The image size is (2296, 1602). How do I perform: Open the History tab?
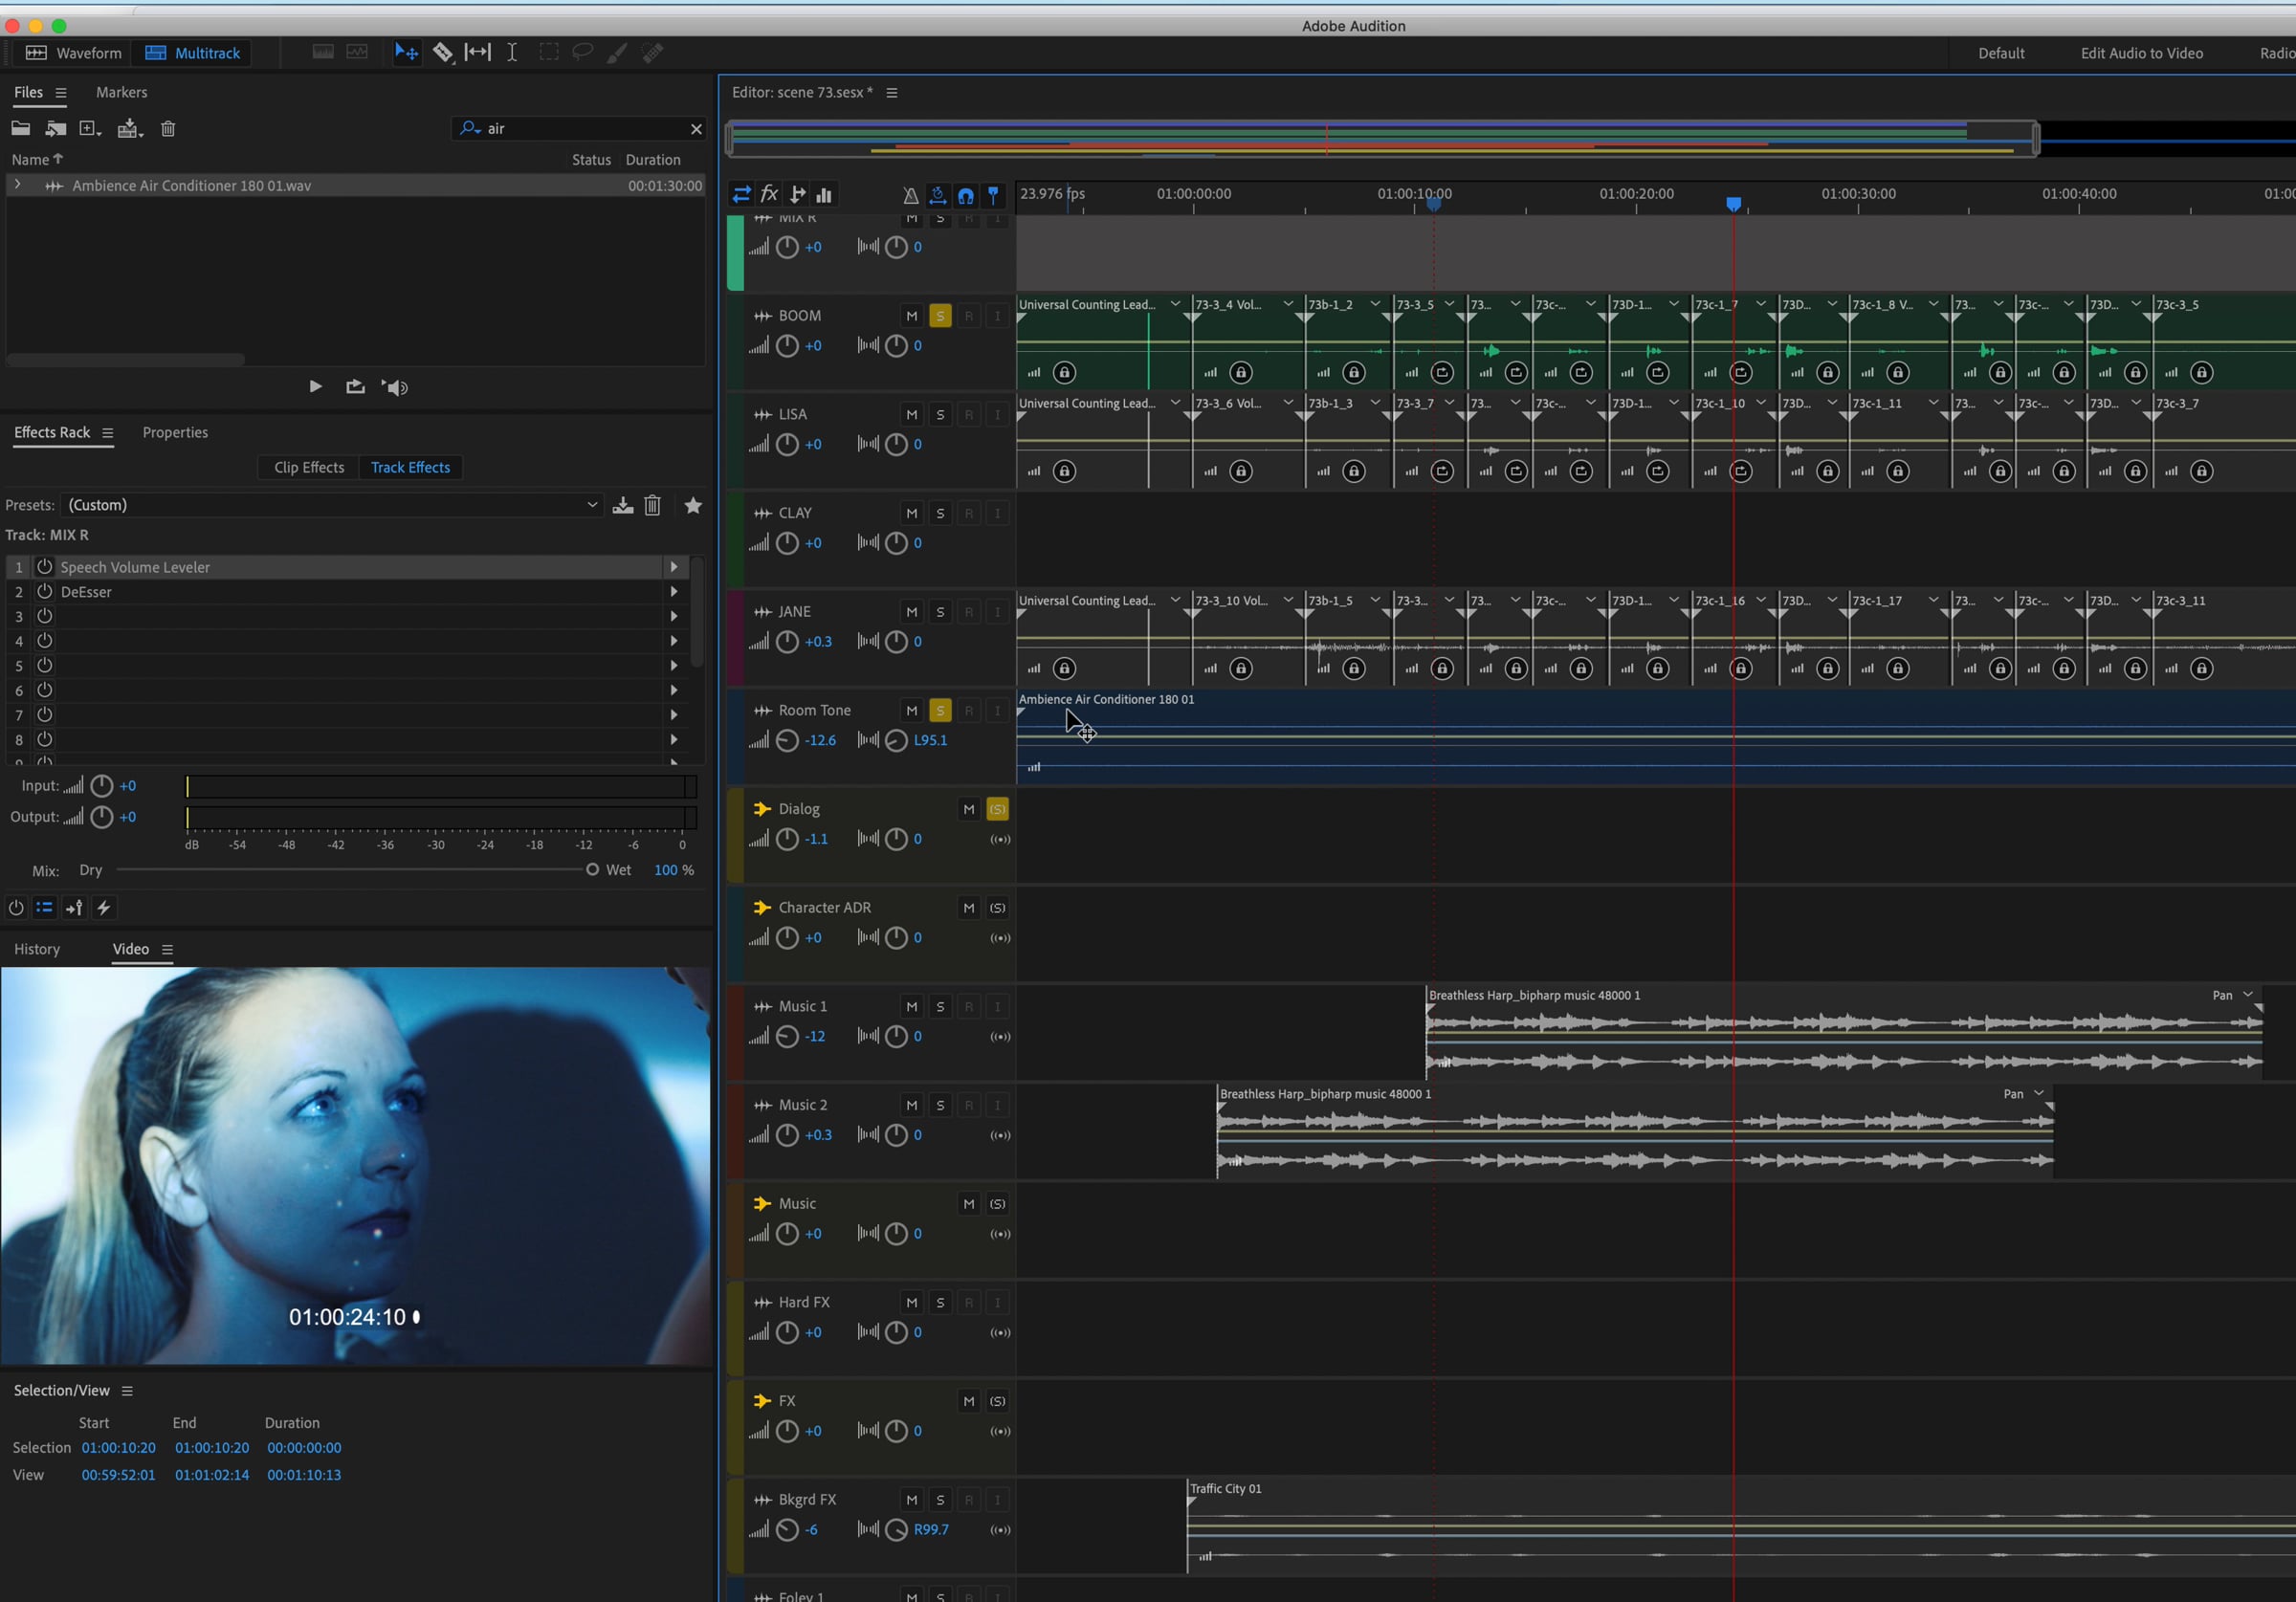click(37, 949)
